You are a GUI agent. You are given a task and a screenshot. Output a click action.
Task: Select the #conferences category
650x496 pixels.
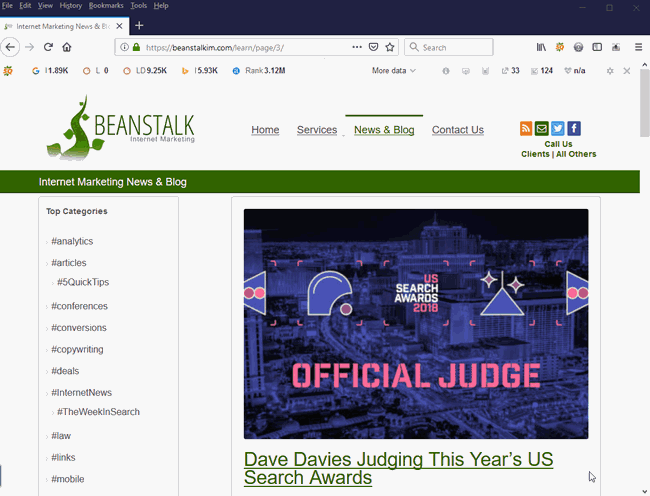coord(79,306)
